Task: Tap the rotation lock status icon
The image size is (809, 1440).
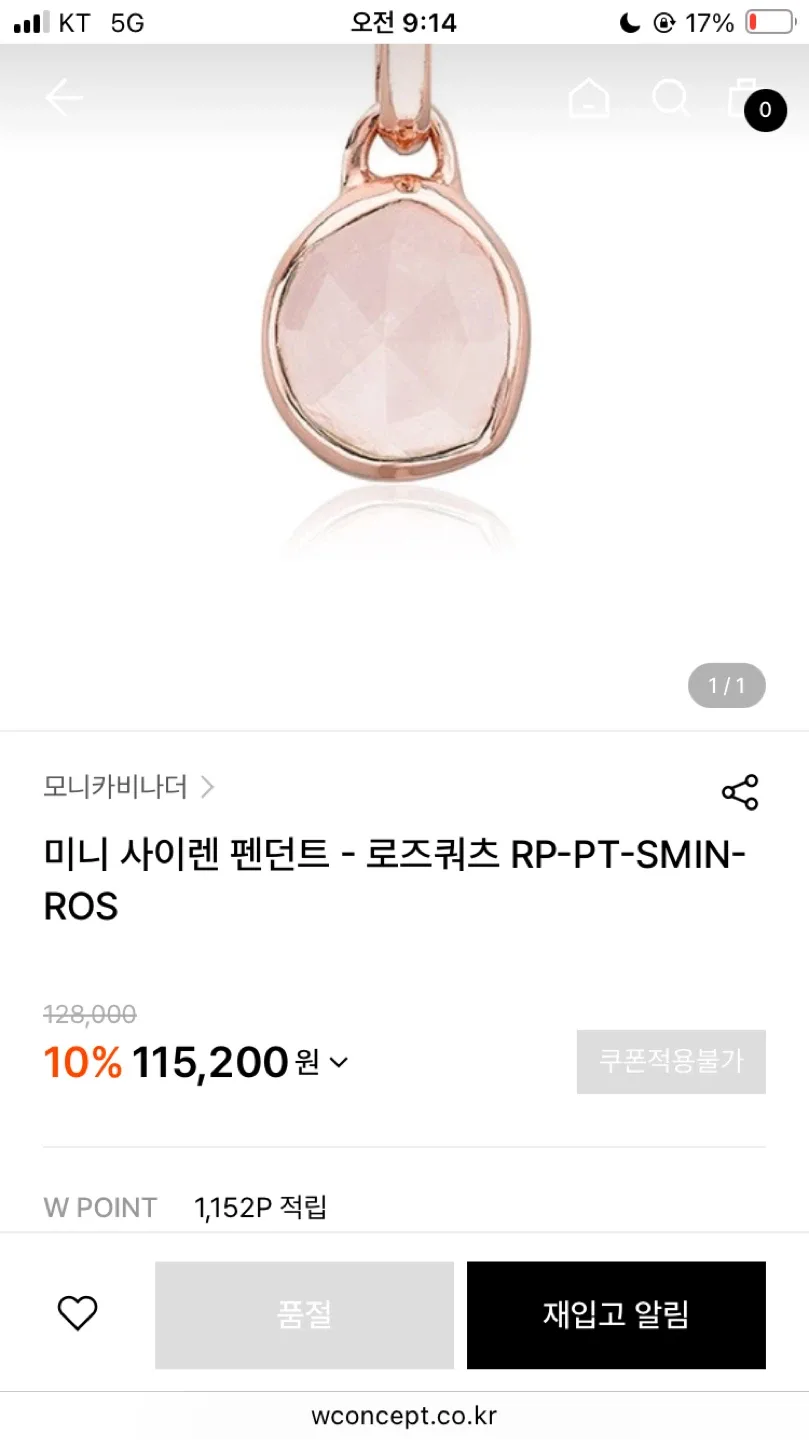Action: 664,22
